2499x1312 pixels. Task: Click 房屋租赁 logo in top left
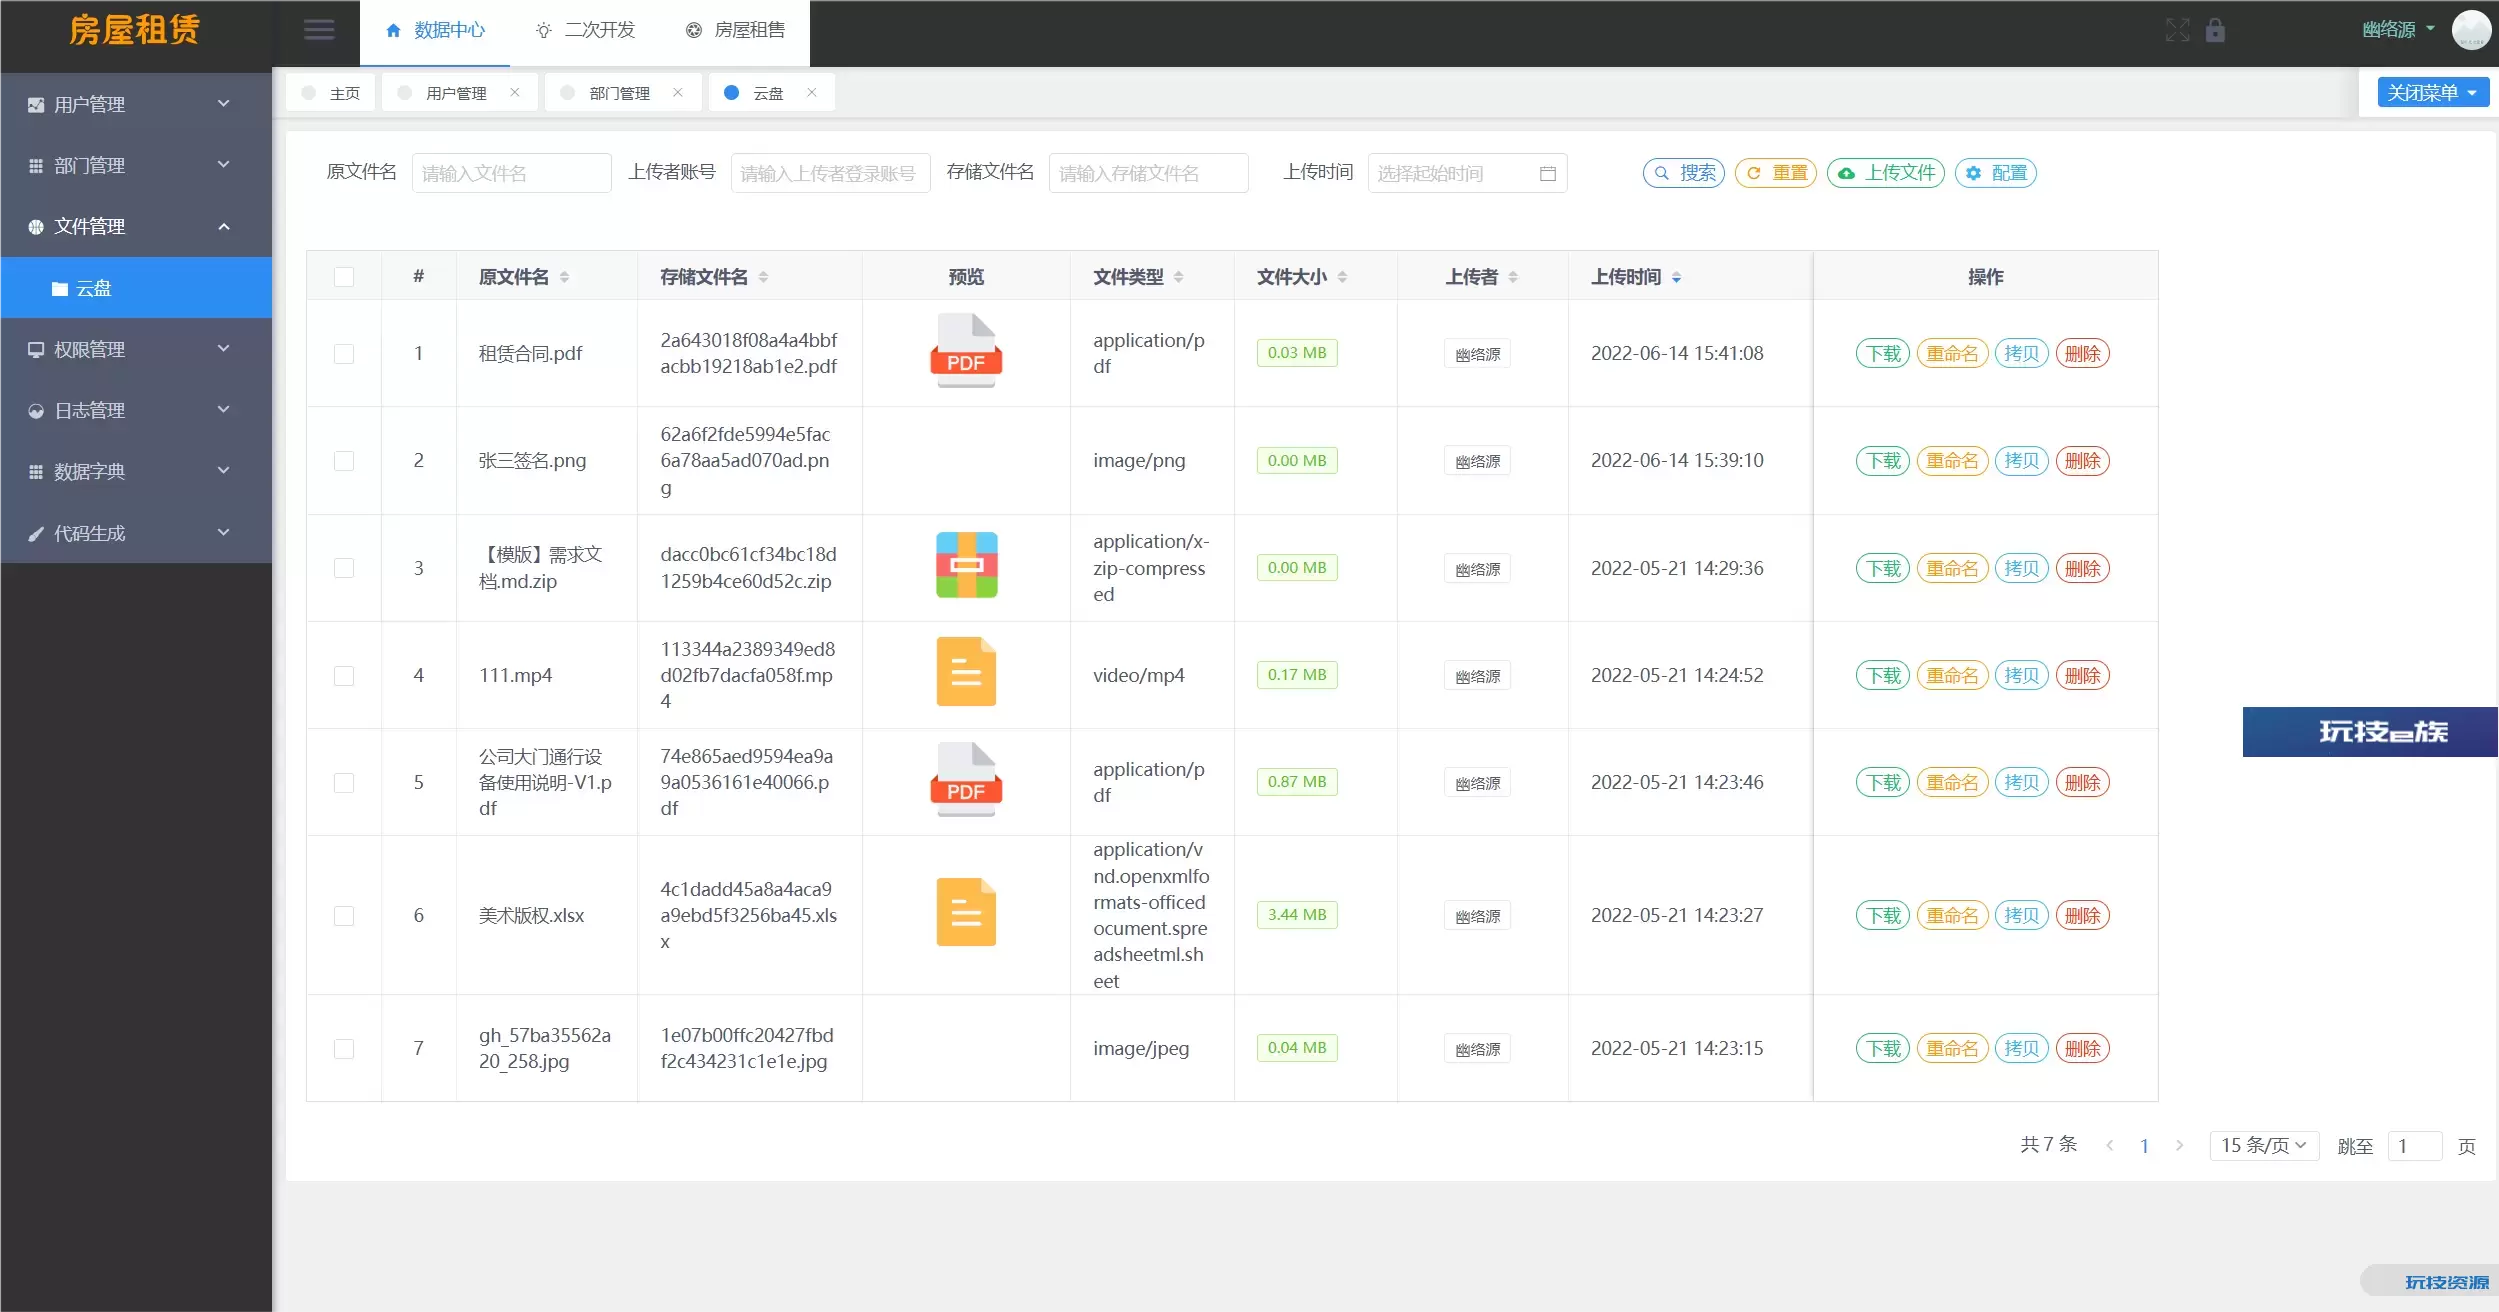(x=134, y=30)
